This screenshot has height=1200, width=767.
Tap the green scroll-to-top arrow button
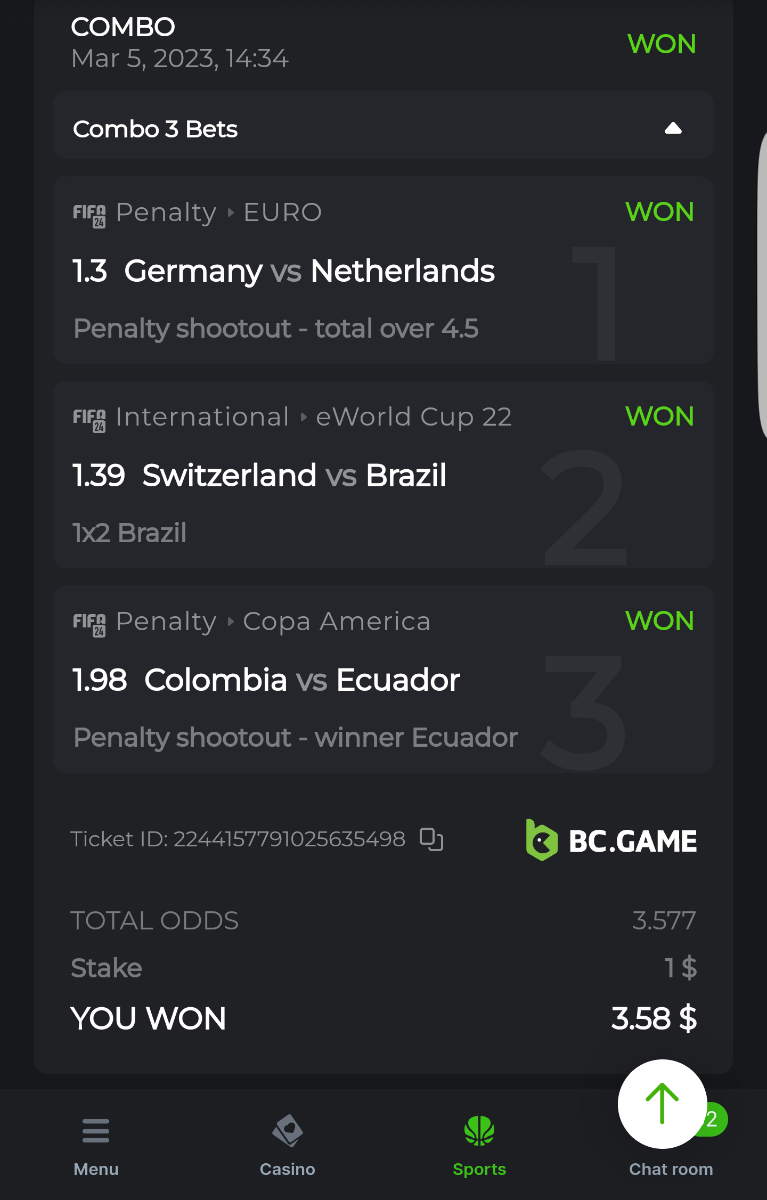coord(662,1103)
